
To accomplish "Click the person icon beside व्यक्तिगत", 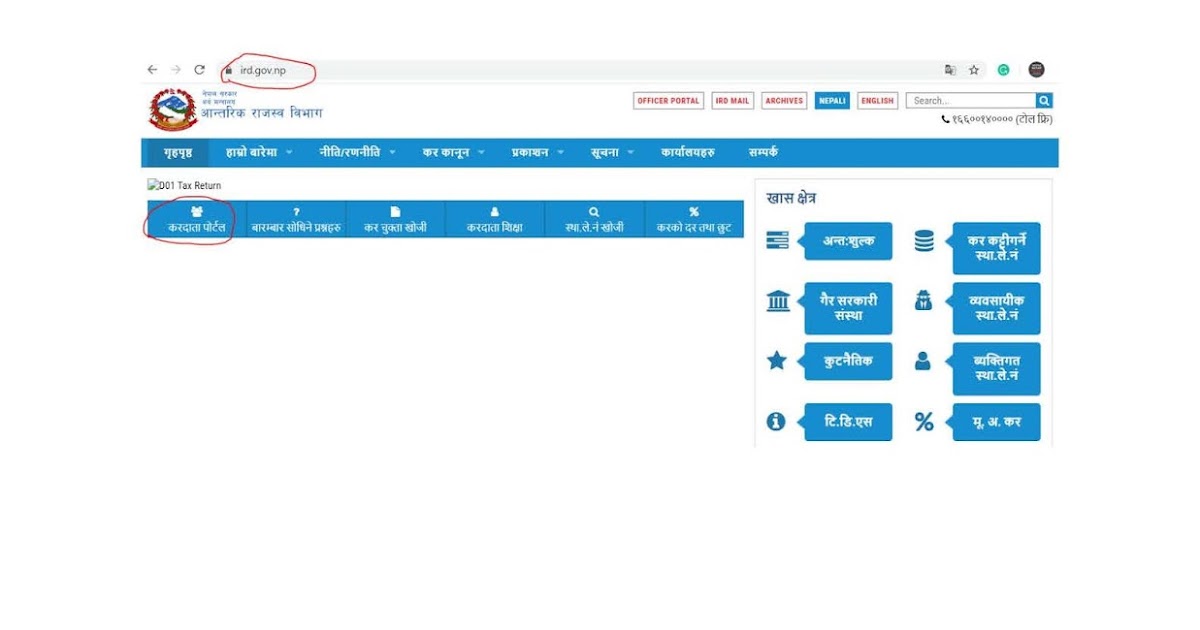I will 923,361.
